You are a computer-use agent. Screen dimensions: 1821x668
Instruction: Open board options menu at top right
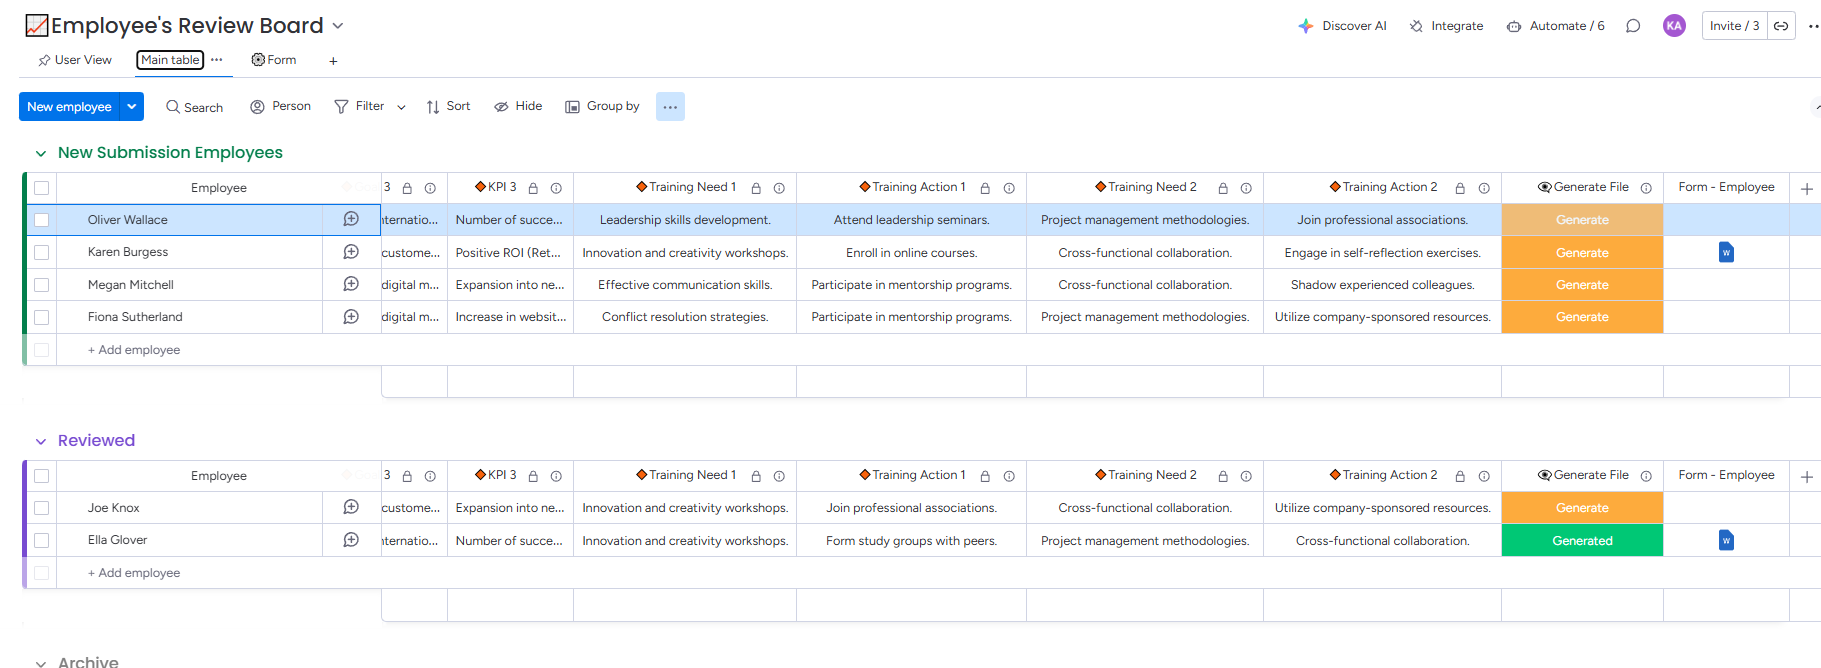[x=1813, y=26]
